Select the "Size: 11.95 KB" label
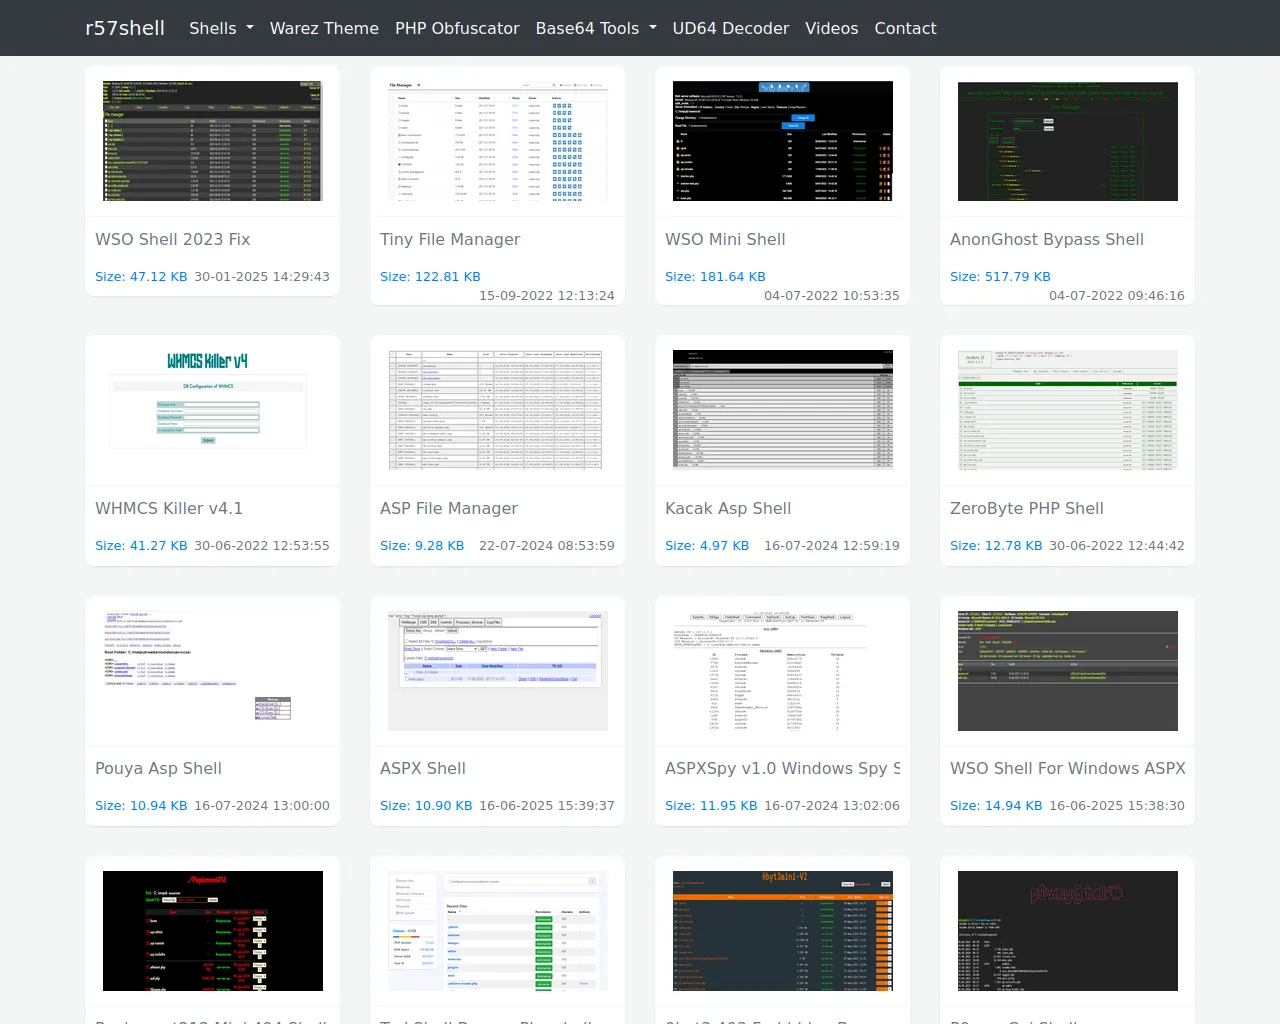The height and width of the screenshot is (1024, 1280). 711,806
